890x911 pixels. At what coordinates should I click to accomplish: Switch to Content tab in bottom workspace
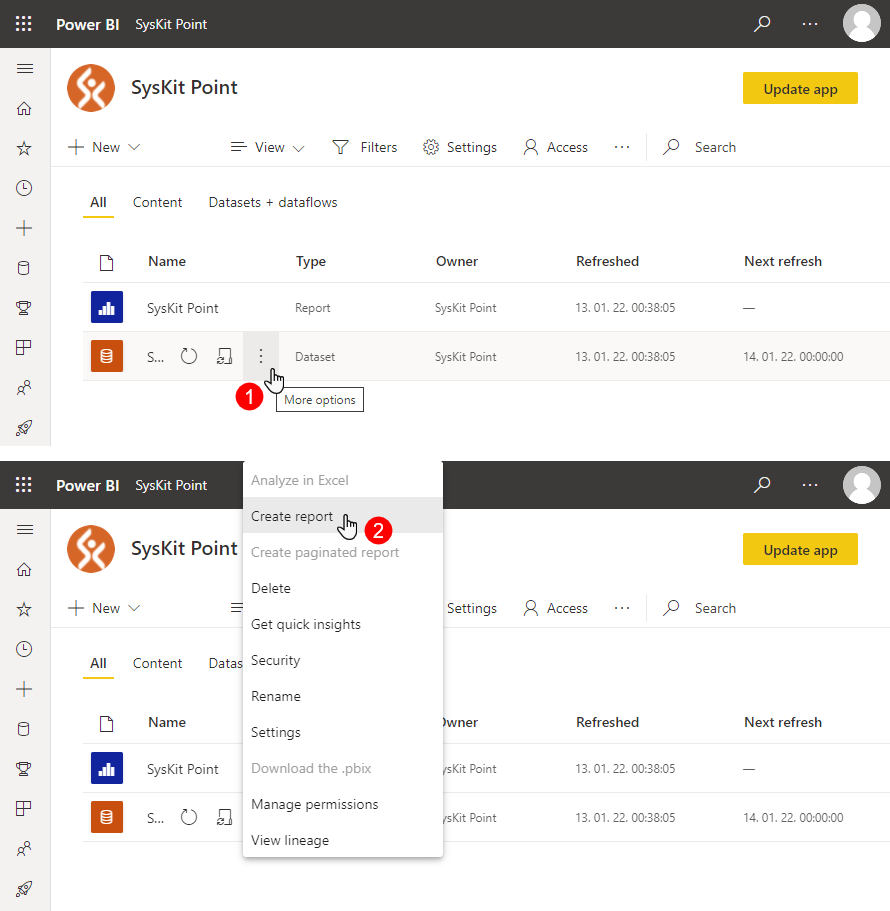(x=157, y=663)
